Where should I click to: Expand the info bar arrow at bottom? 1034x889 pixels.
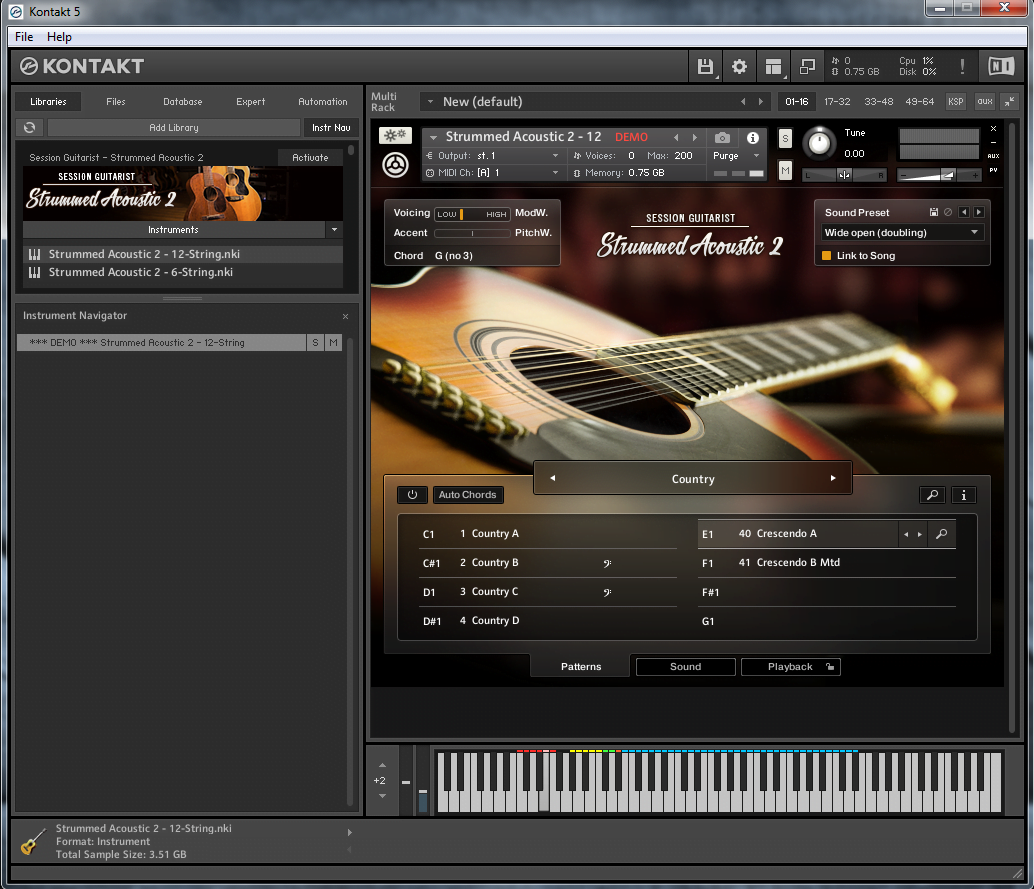(350, 832)
